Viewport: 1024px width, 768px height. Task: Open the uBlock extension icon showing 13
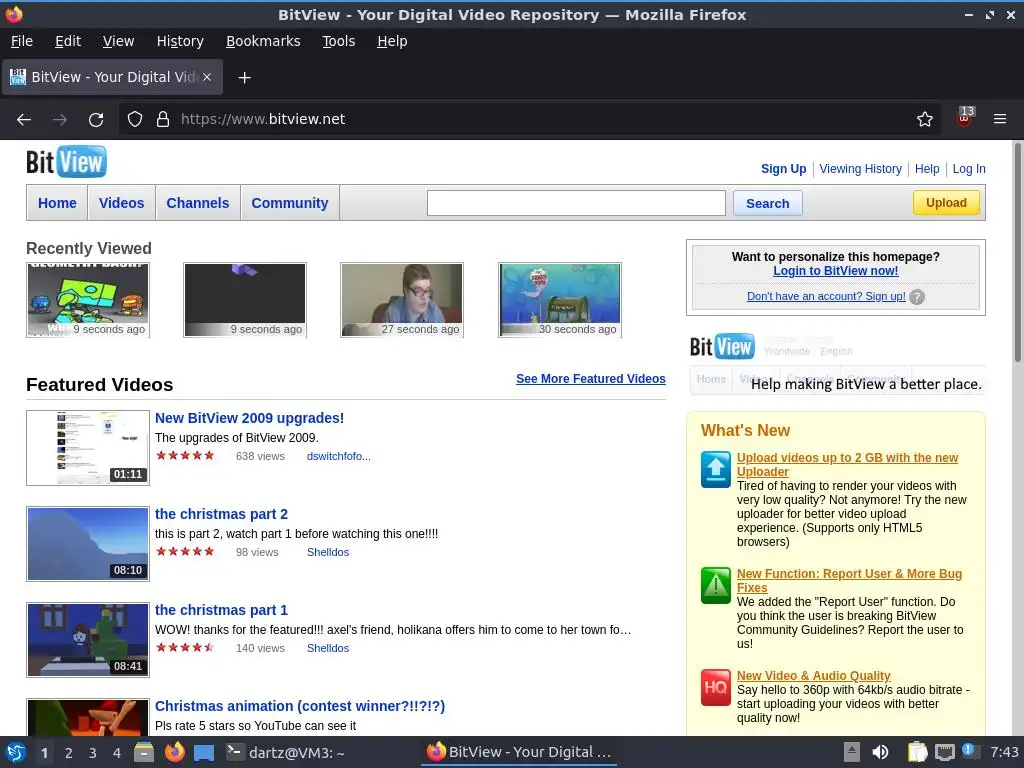965,118
